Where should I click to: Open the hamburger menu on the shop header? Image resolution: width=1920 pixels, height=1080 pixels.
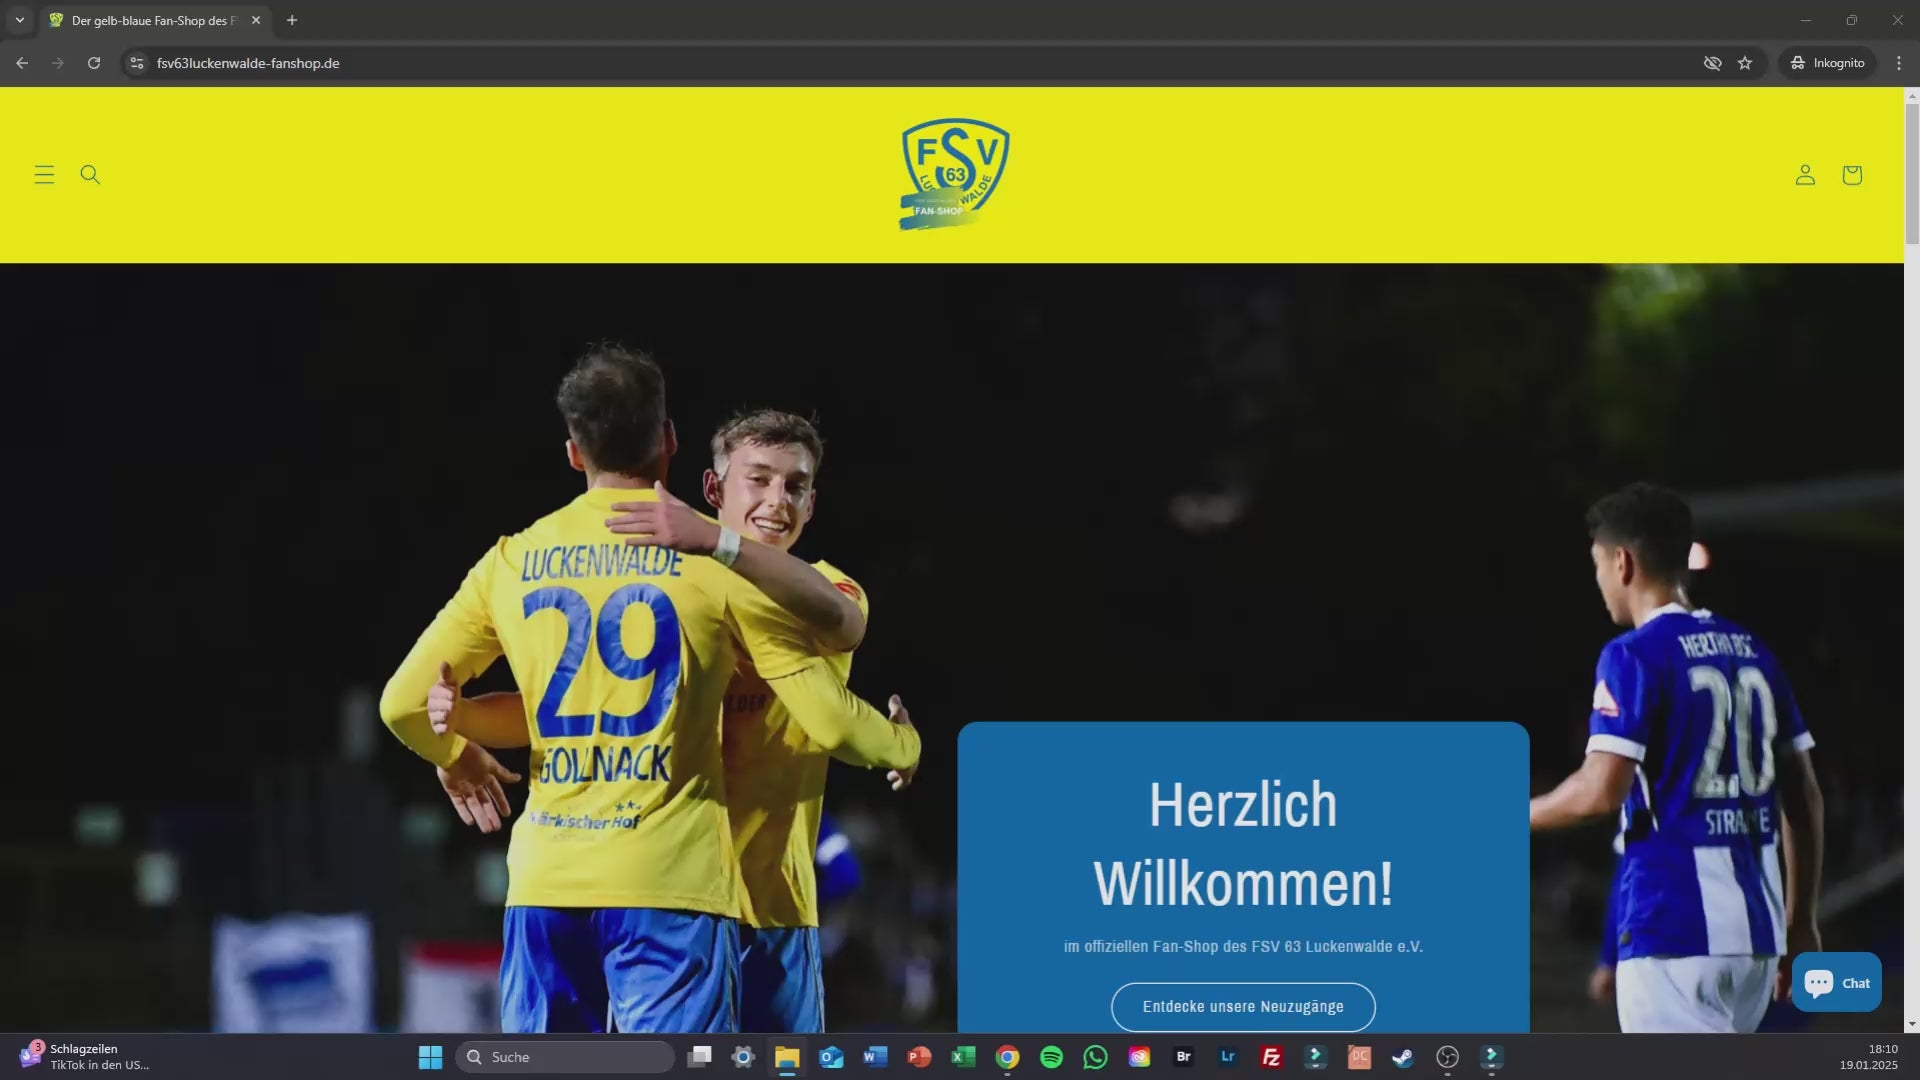(x=44, y=175)
